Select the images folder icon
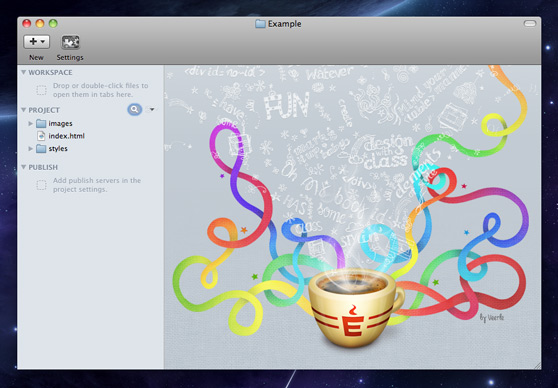Viewport: 558px width, 388px height. coord(41,124)
